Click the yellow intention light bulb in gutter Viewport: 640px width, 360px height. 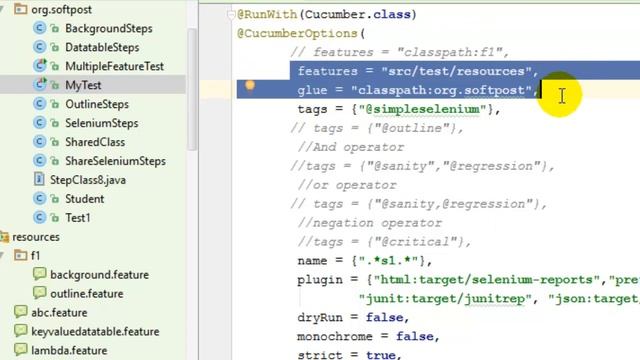tap(250, 86)
